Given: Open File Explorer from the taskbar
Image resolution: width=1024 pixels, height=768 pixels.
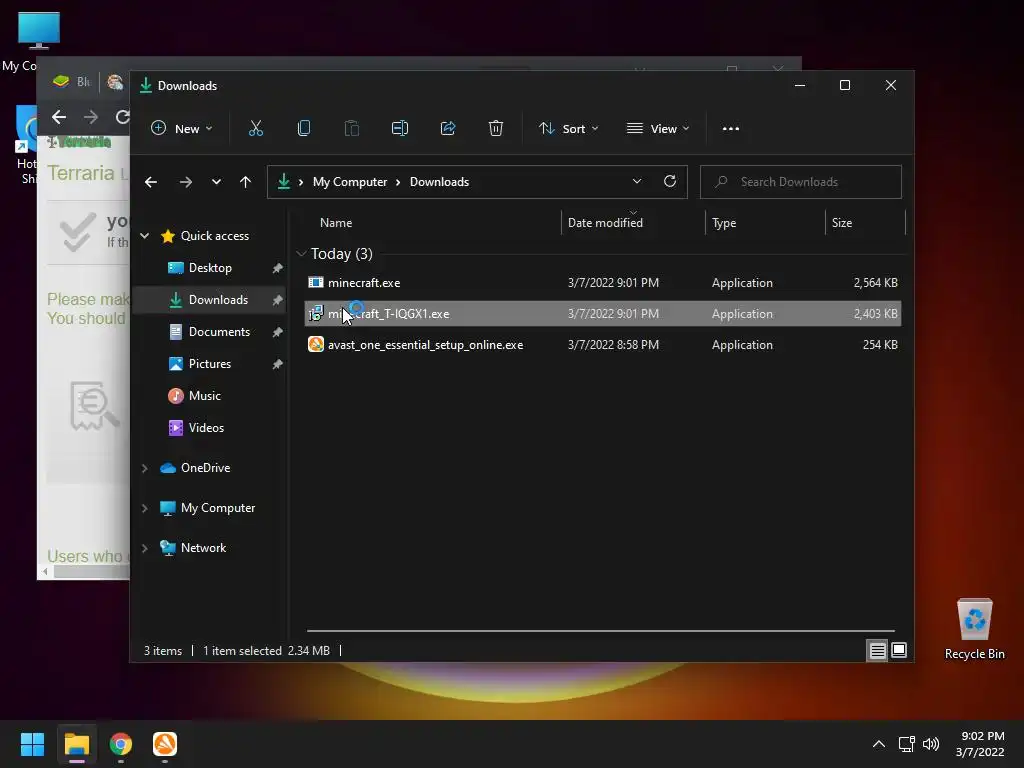Looking at the screenshot, I should pyautogui.click(x=77, y=744).
